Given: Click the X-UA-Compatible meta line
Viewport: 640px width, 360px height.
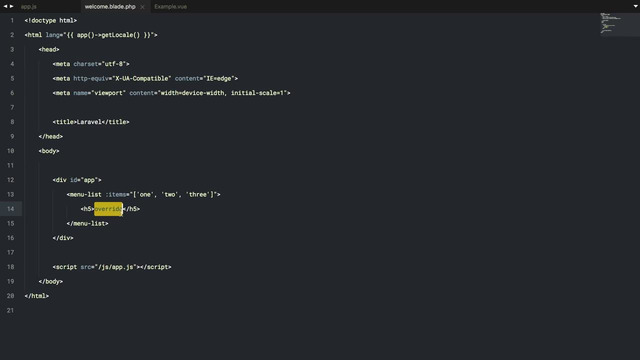Looking at the screenshot, I should 145,78.
